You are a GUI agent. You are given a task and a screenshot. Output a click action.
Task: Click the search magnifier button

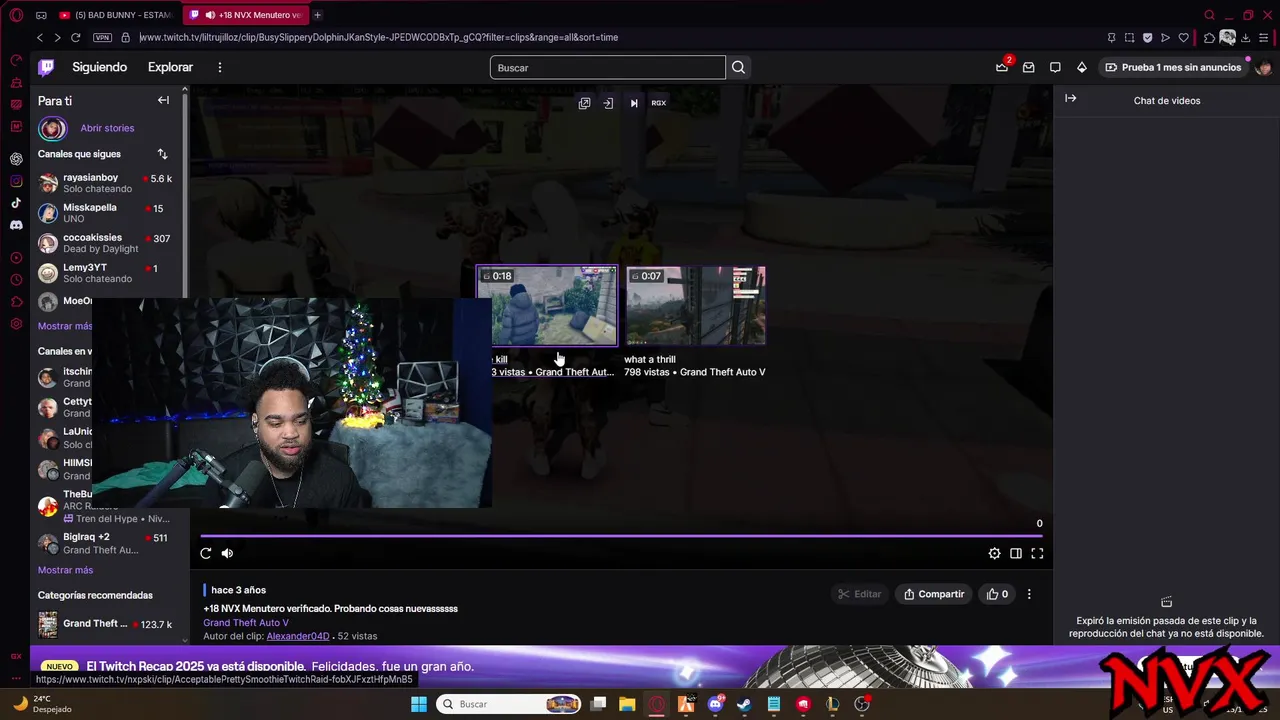[738, 67]
